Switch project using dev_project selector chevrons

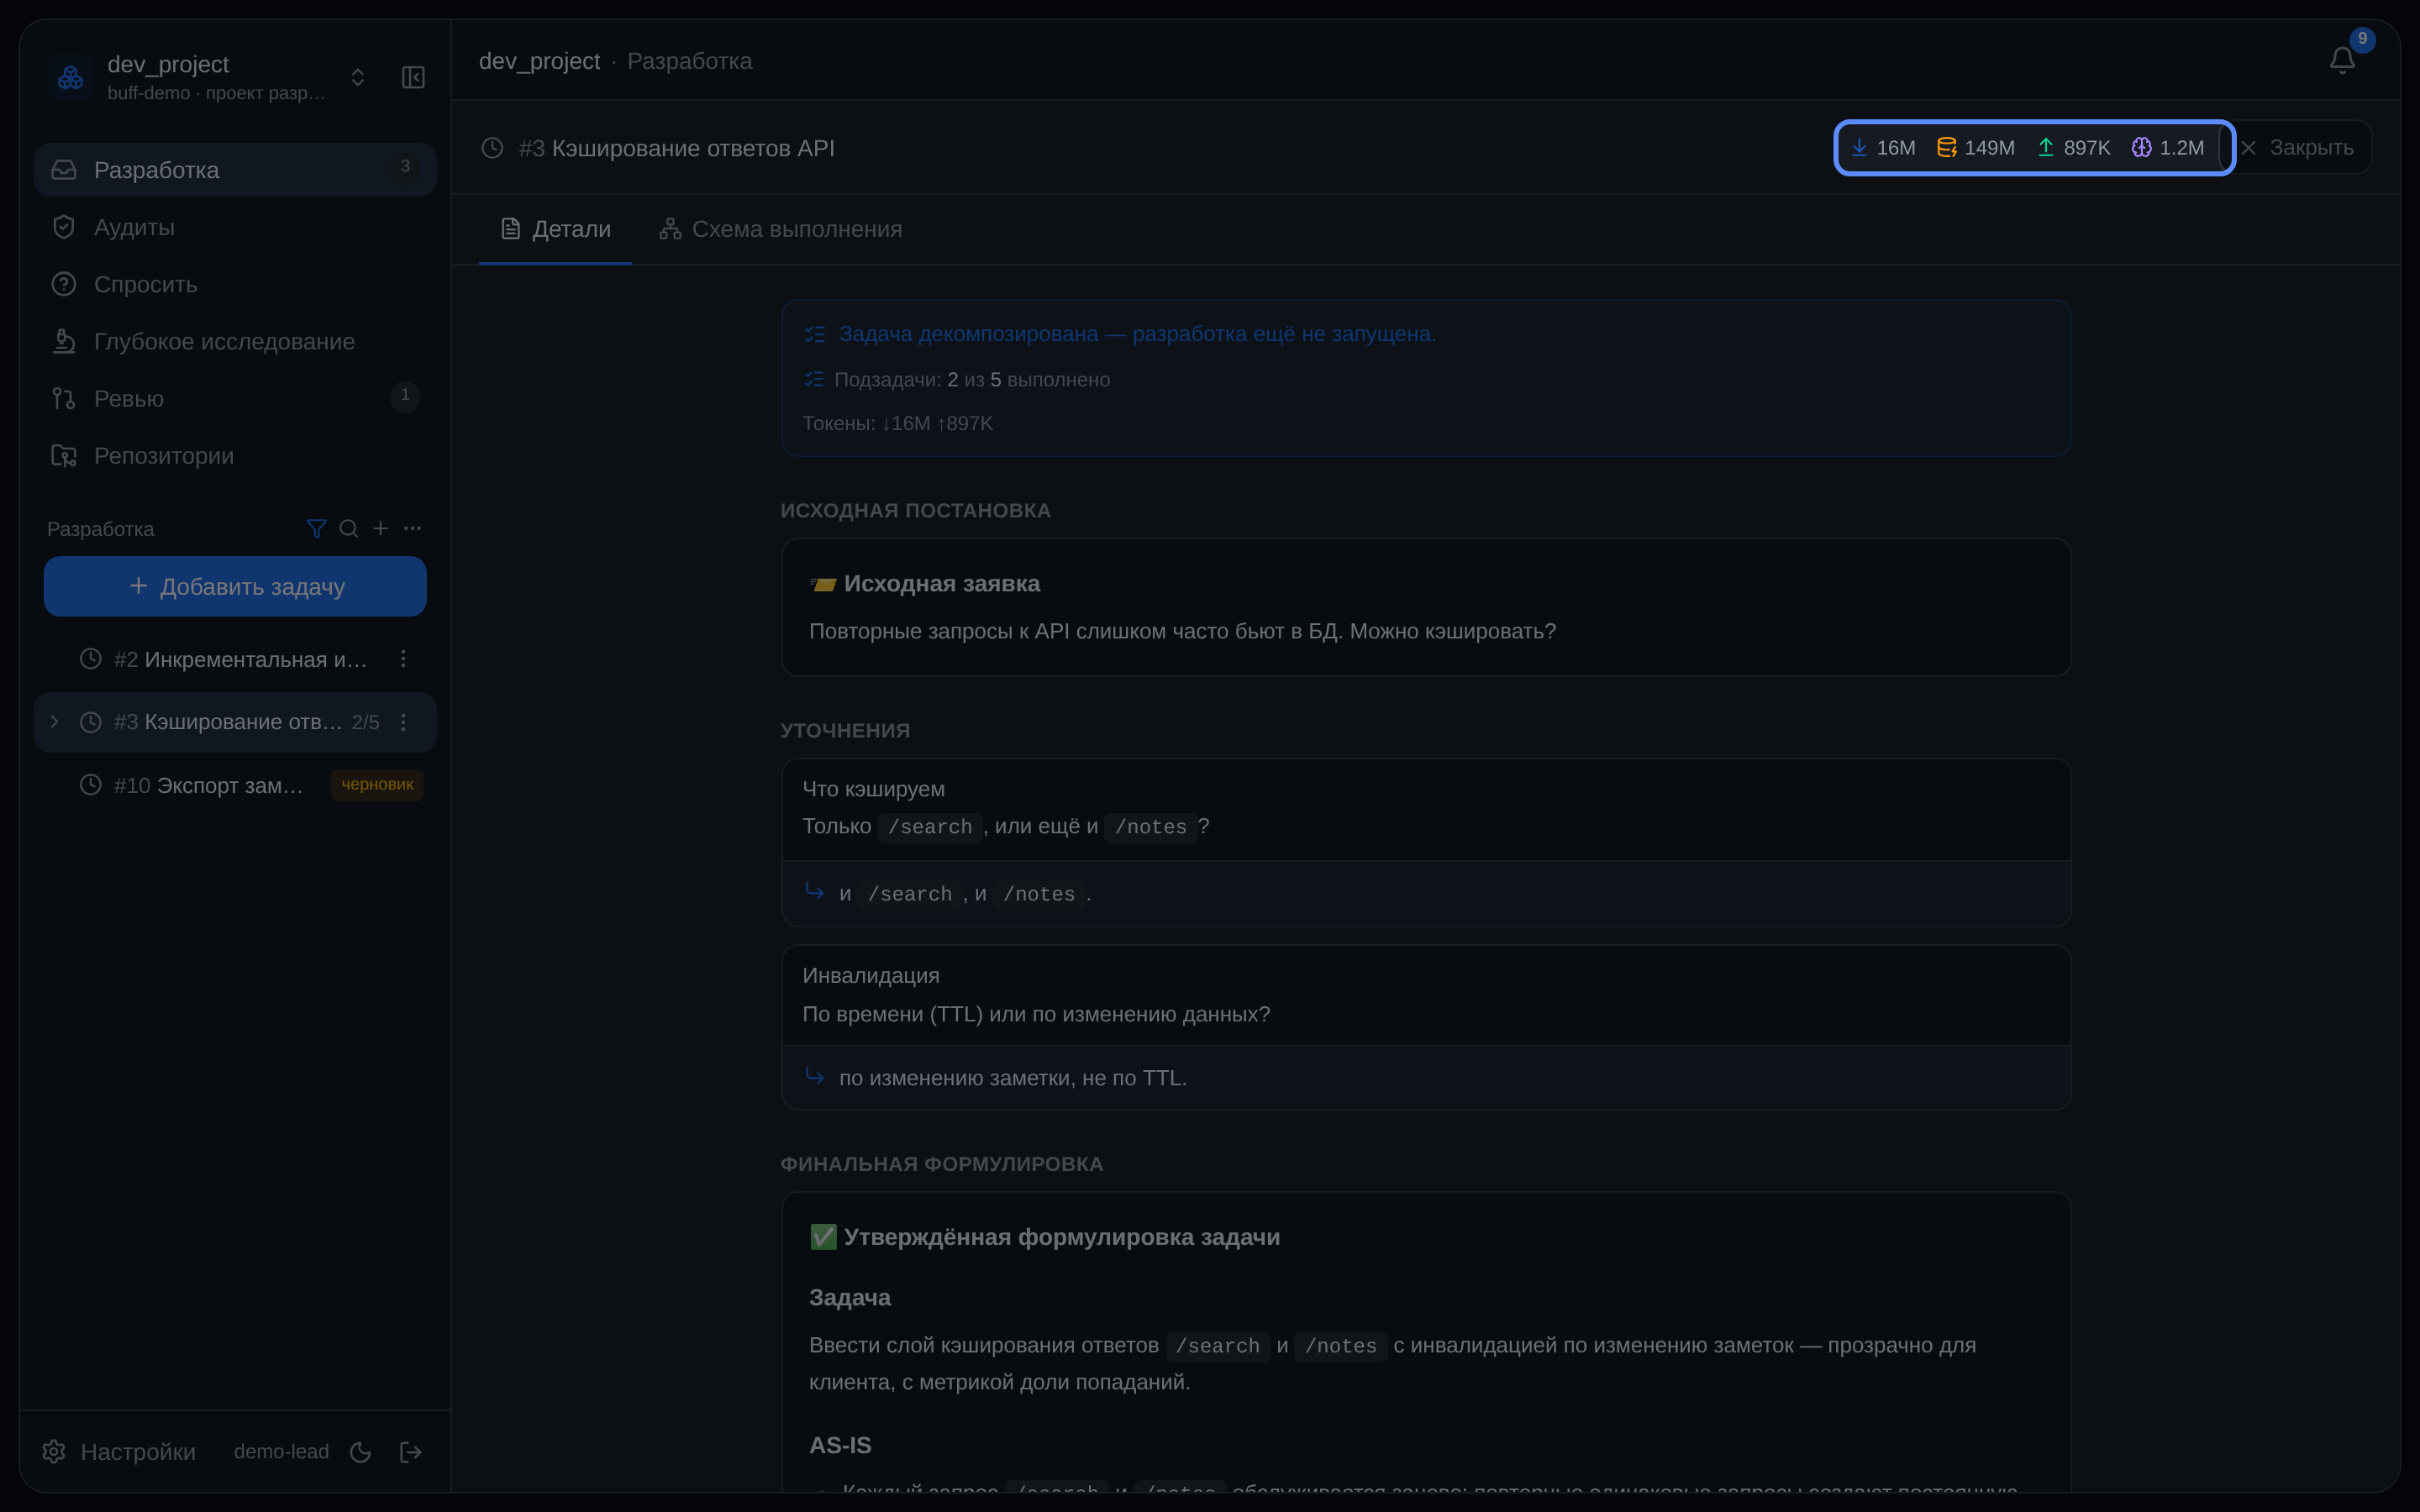tap(358, 77)
